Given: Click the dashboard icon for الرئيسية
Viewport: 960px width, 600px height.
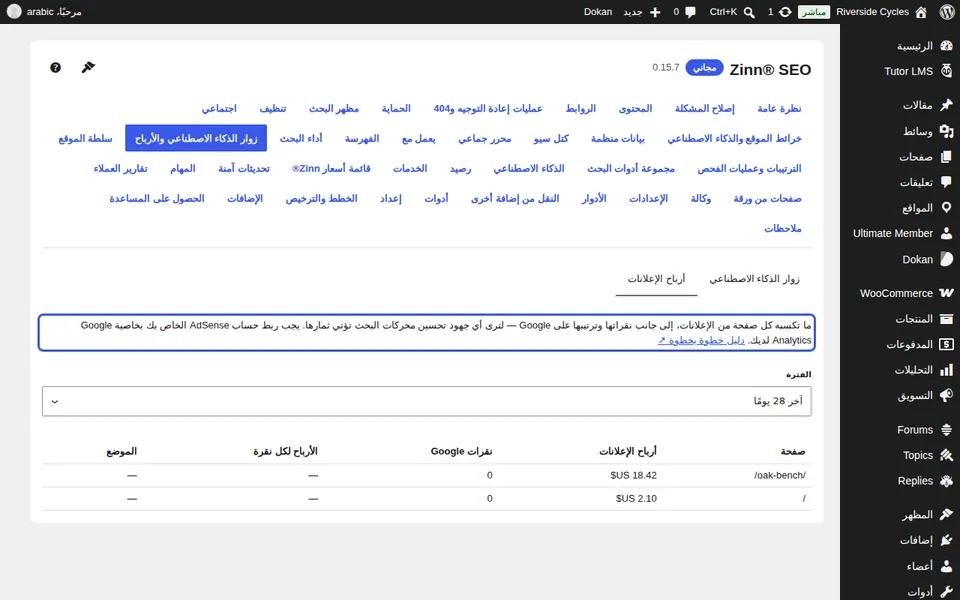Looking at the screenshot, I should (946, 46).
